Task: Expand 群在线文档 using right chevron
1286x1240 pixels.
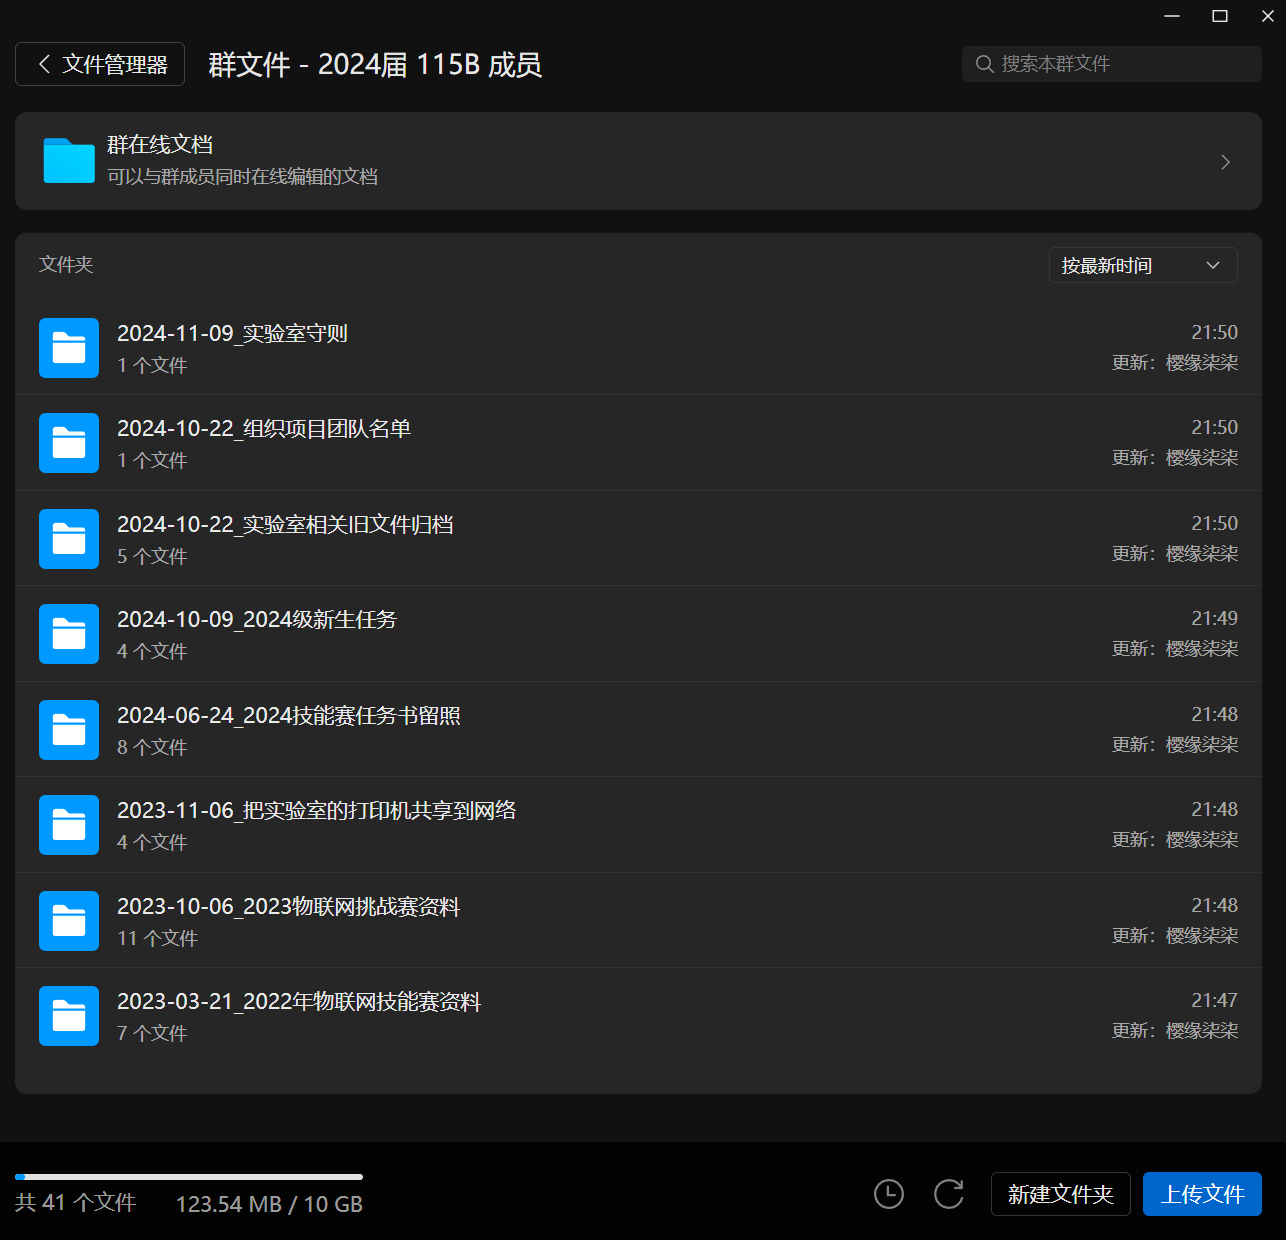Action: click(x=1225, y=162)
